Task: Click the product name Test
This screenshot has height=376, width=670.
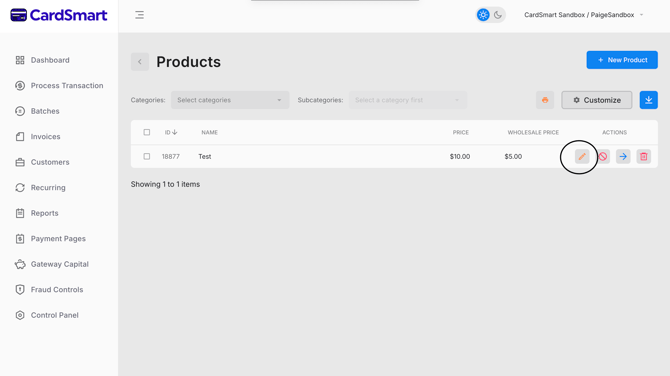Action: pos(205,156)
